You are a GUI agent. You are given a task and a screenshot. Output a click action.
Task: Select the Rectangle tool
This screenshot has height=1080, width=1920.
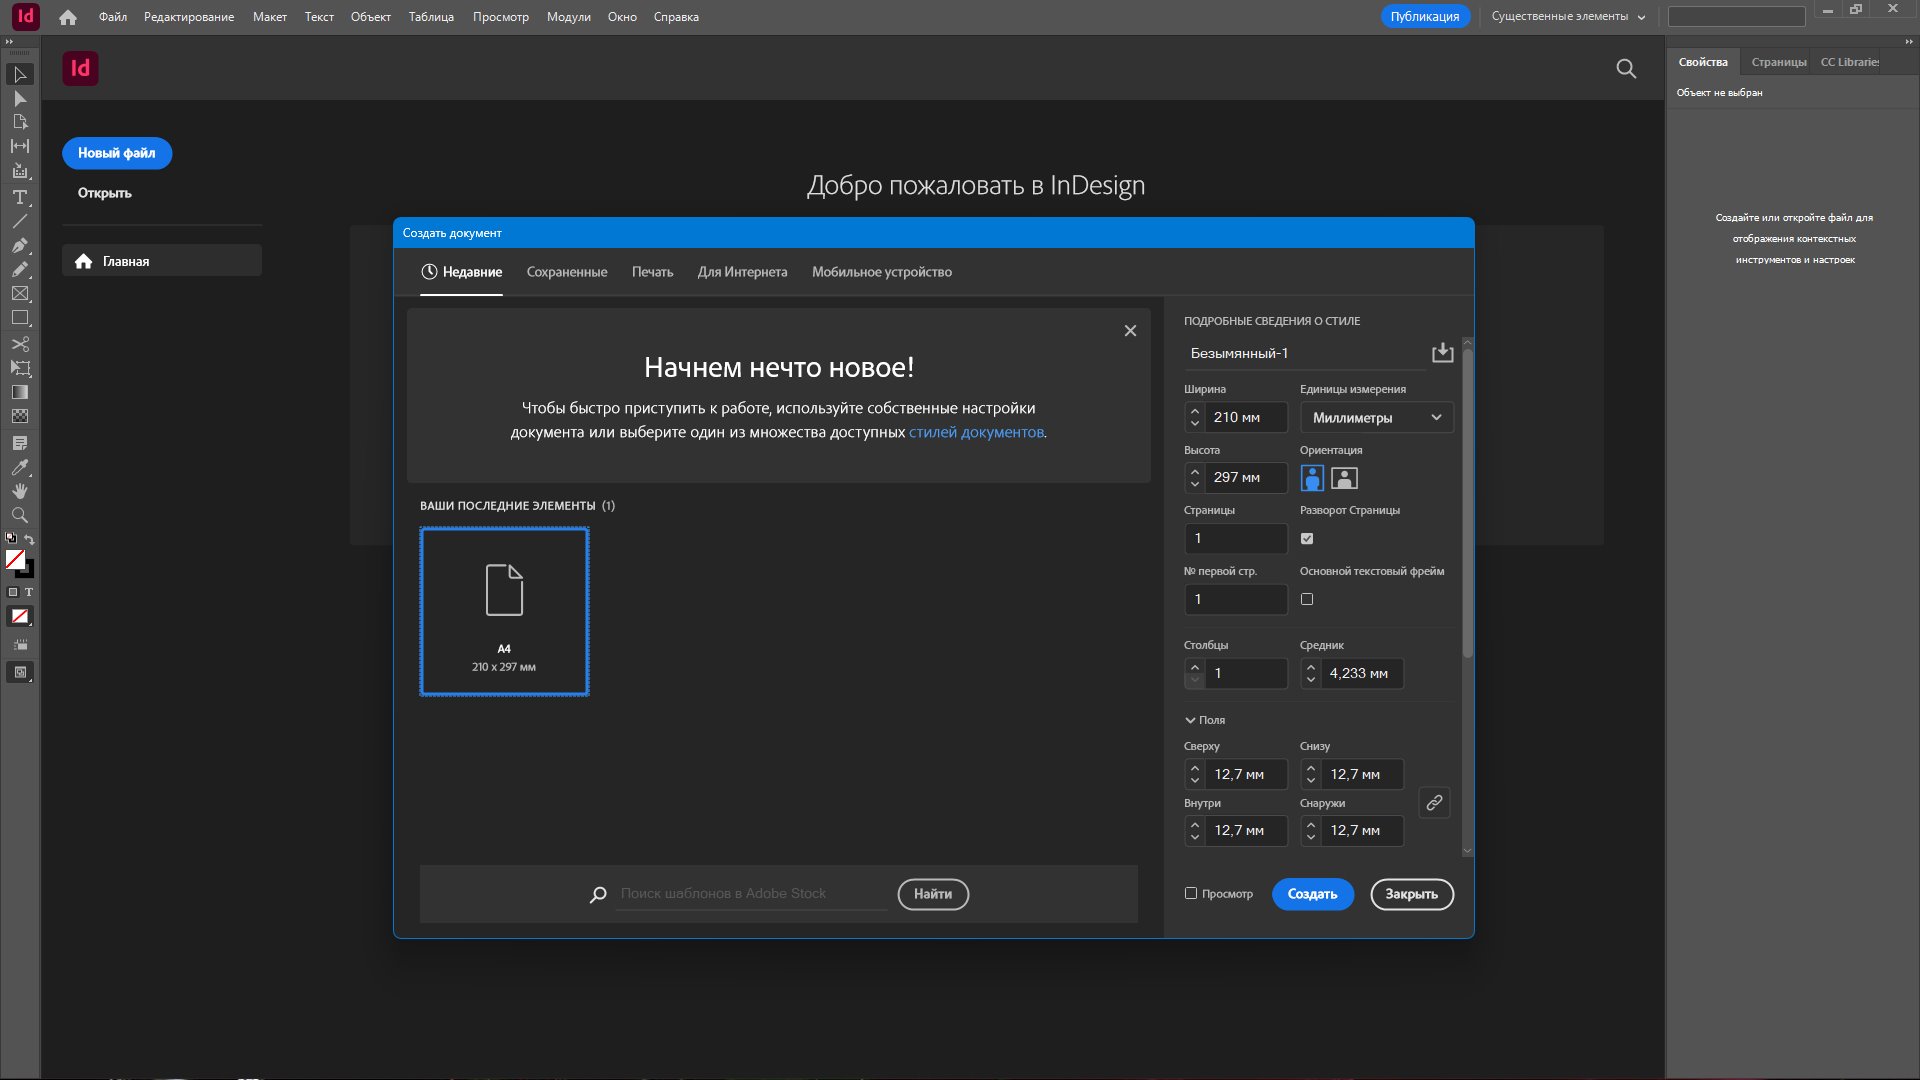click(20, 318)
